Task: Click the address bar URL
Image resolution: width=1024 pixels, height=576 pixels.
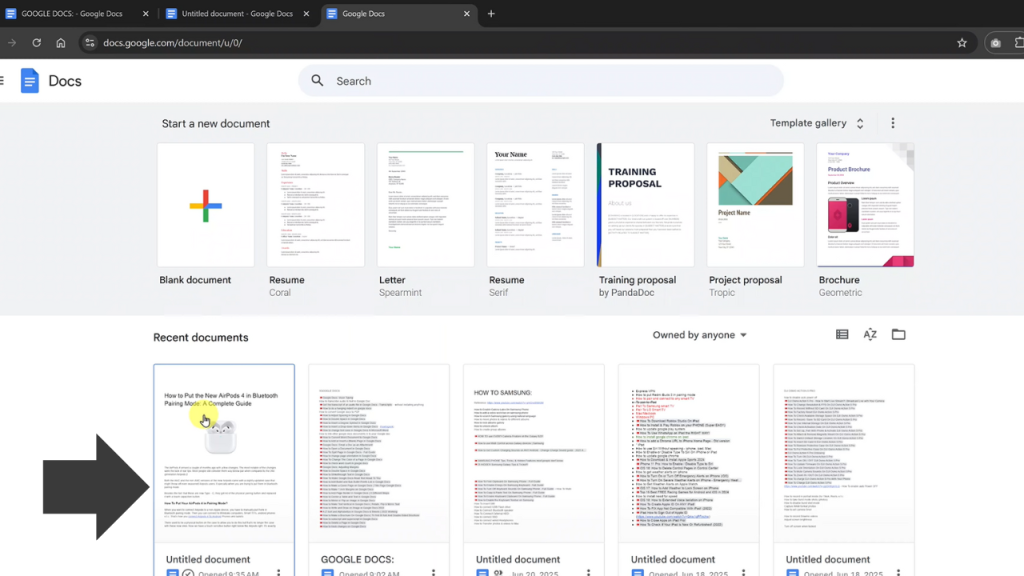Action: 172,43
